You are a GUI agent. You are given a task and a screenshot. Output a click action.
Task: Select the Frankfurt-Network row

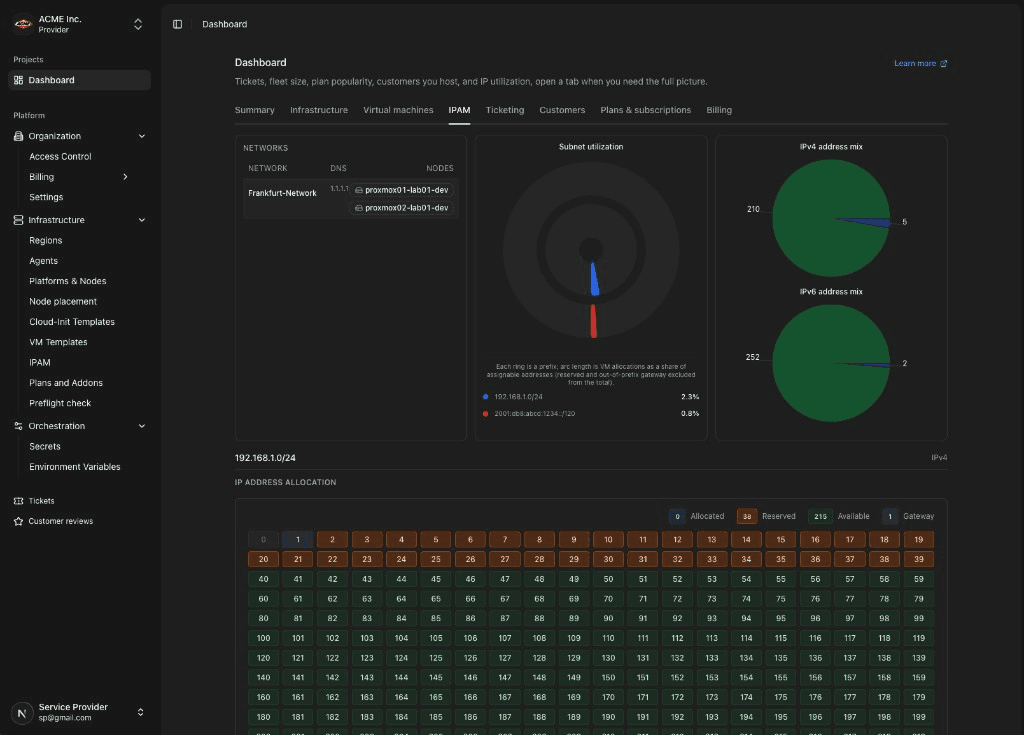coord(351,199)
